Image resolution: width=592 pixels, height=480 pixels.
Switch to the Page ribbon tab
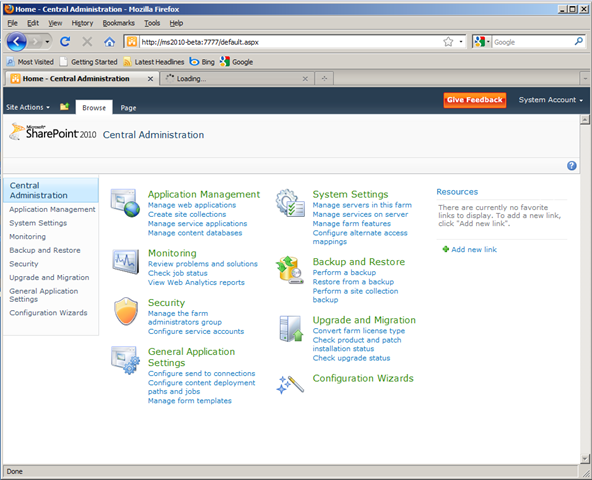point(128,108)
